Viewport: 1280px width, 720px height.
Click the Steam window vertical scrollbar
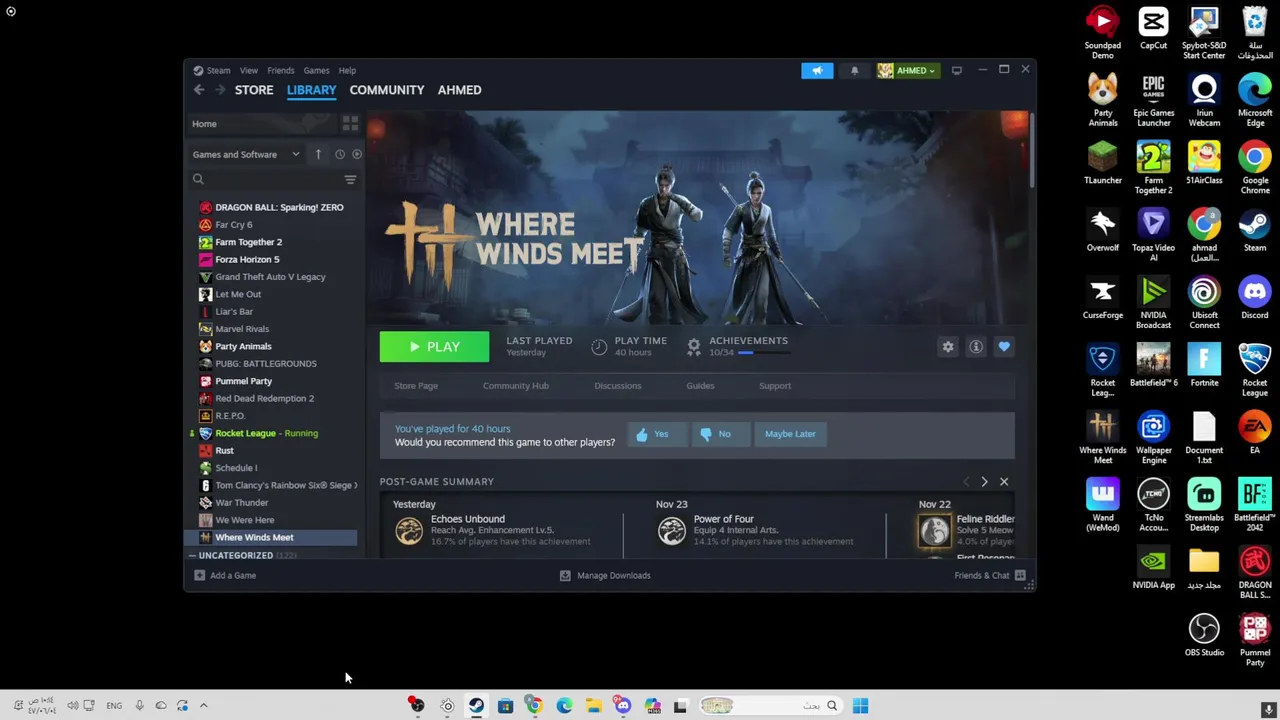(1030, 150)
